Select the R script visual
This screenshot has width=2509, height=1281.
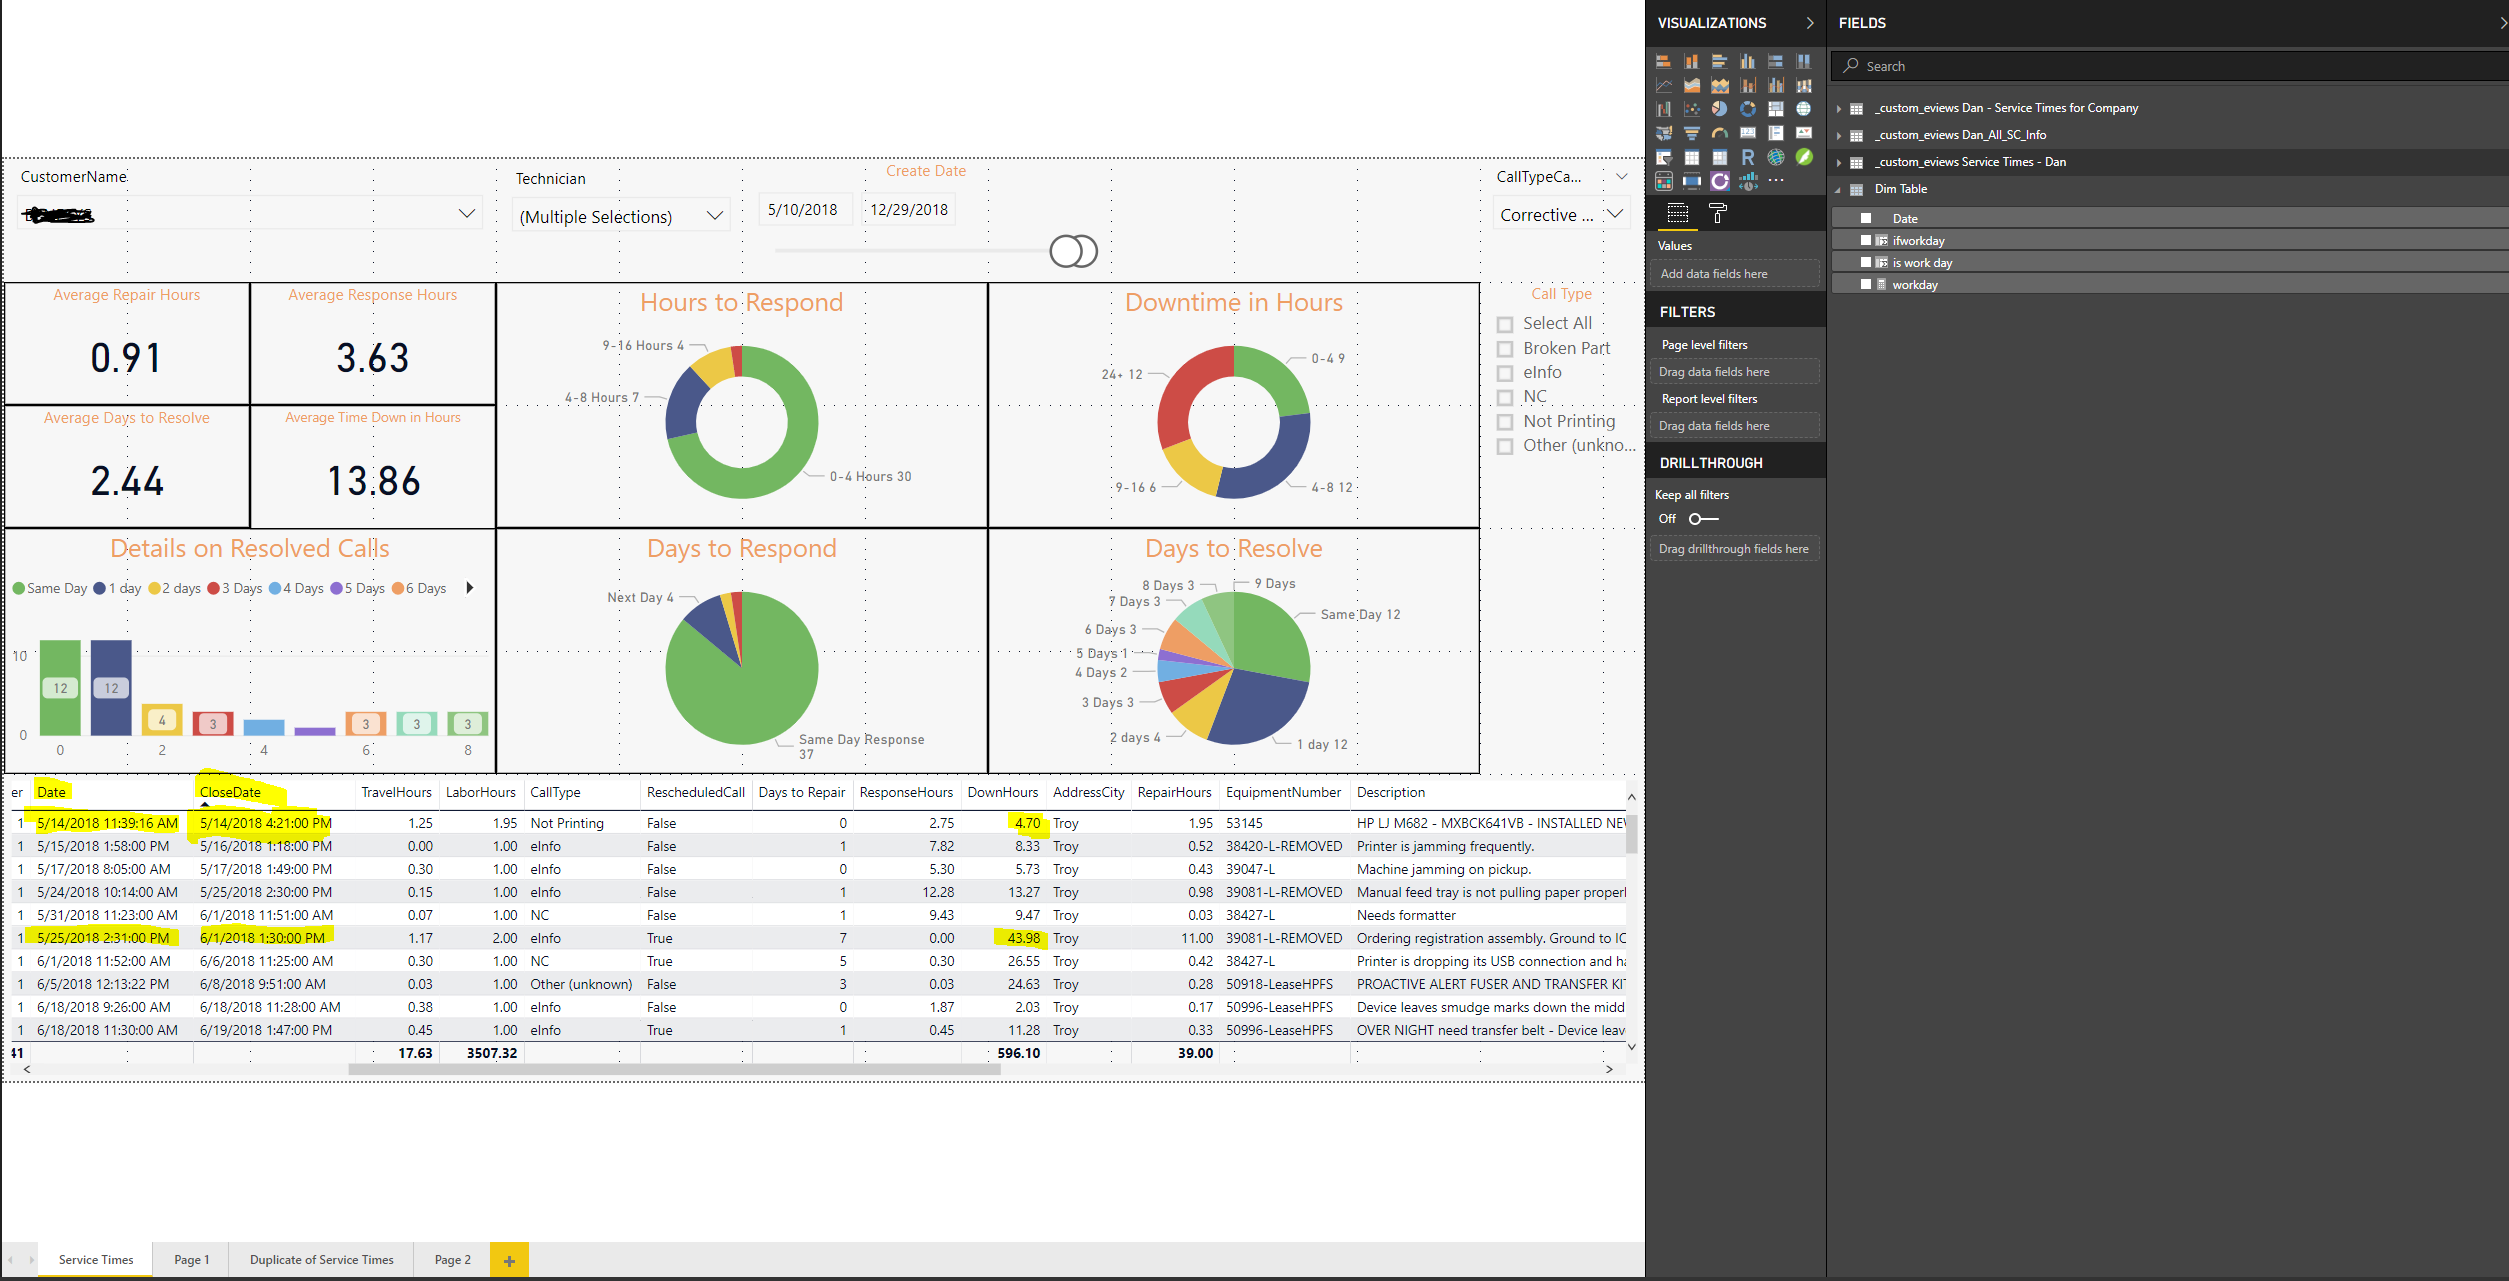point(1748,157)
